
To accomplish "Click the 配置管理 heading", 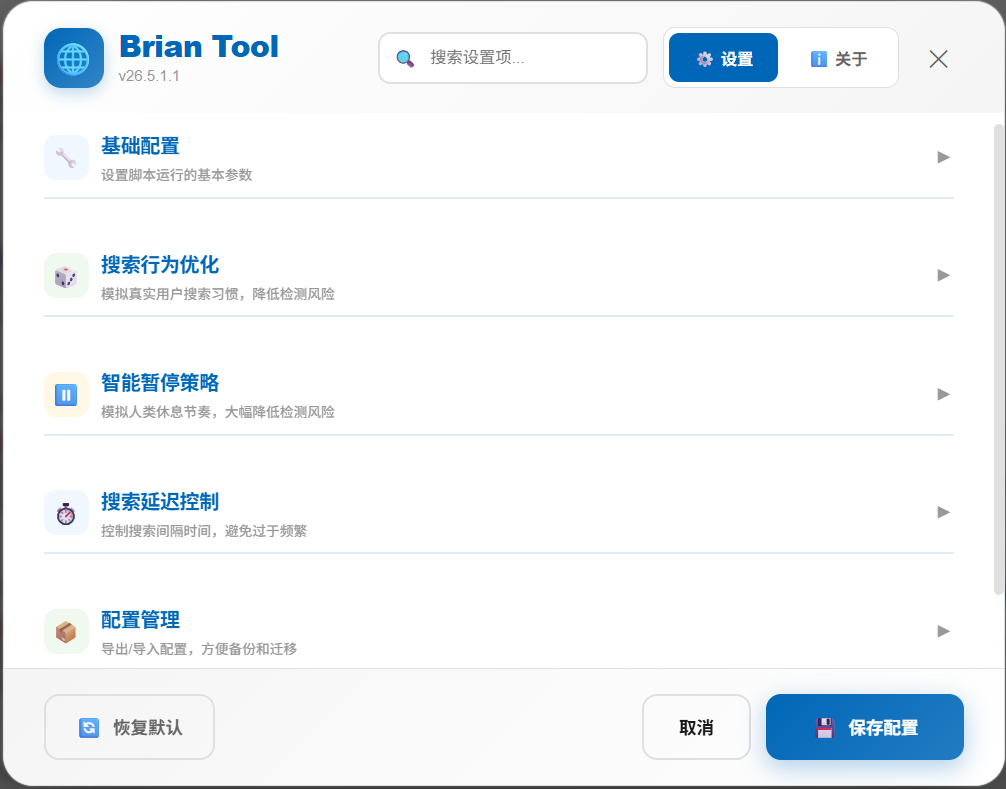I will tap(140, 620).
